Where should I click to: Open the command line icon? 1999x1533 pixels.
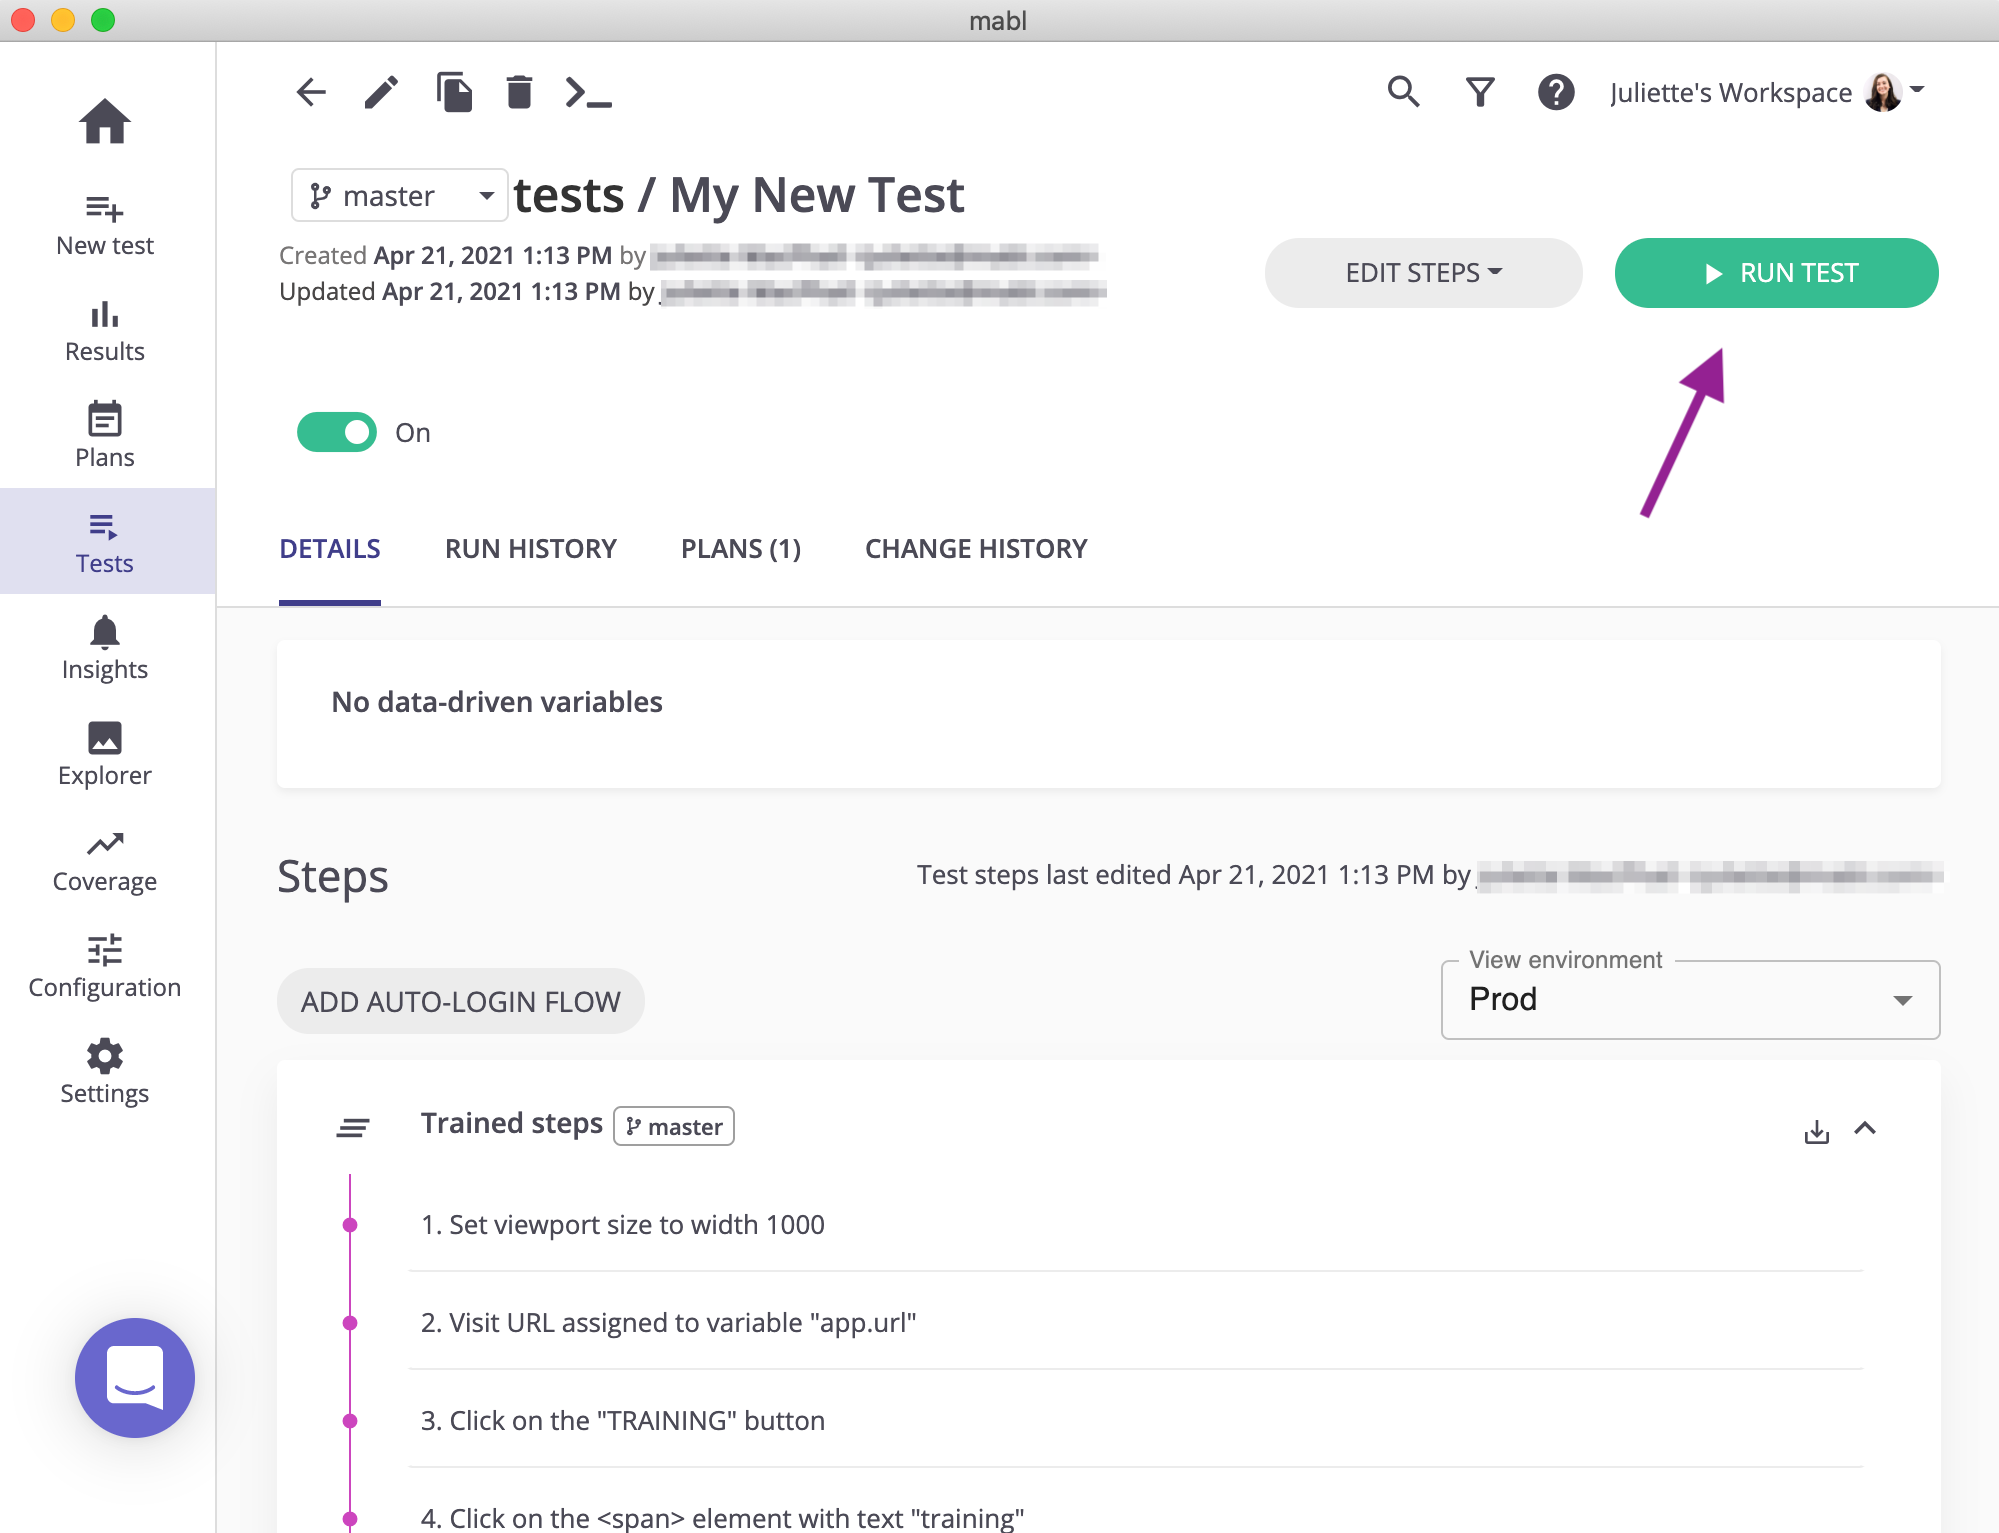[x=588, y=92]
